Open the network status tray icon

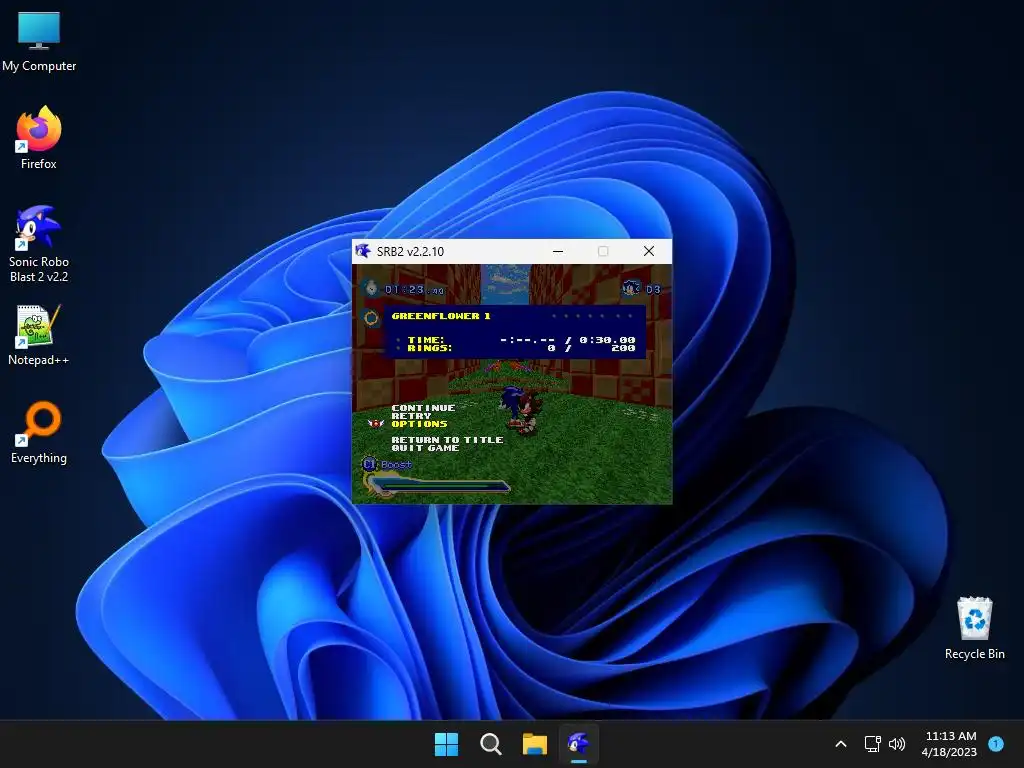[872, 744]
